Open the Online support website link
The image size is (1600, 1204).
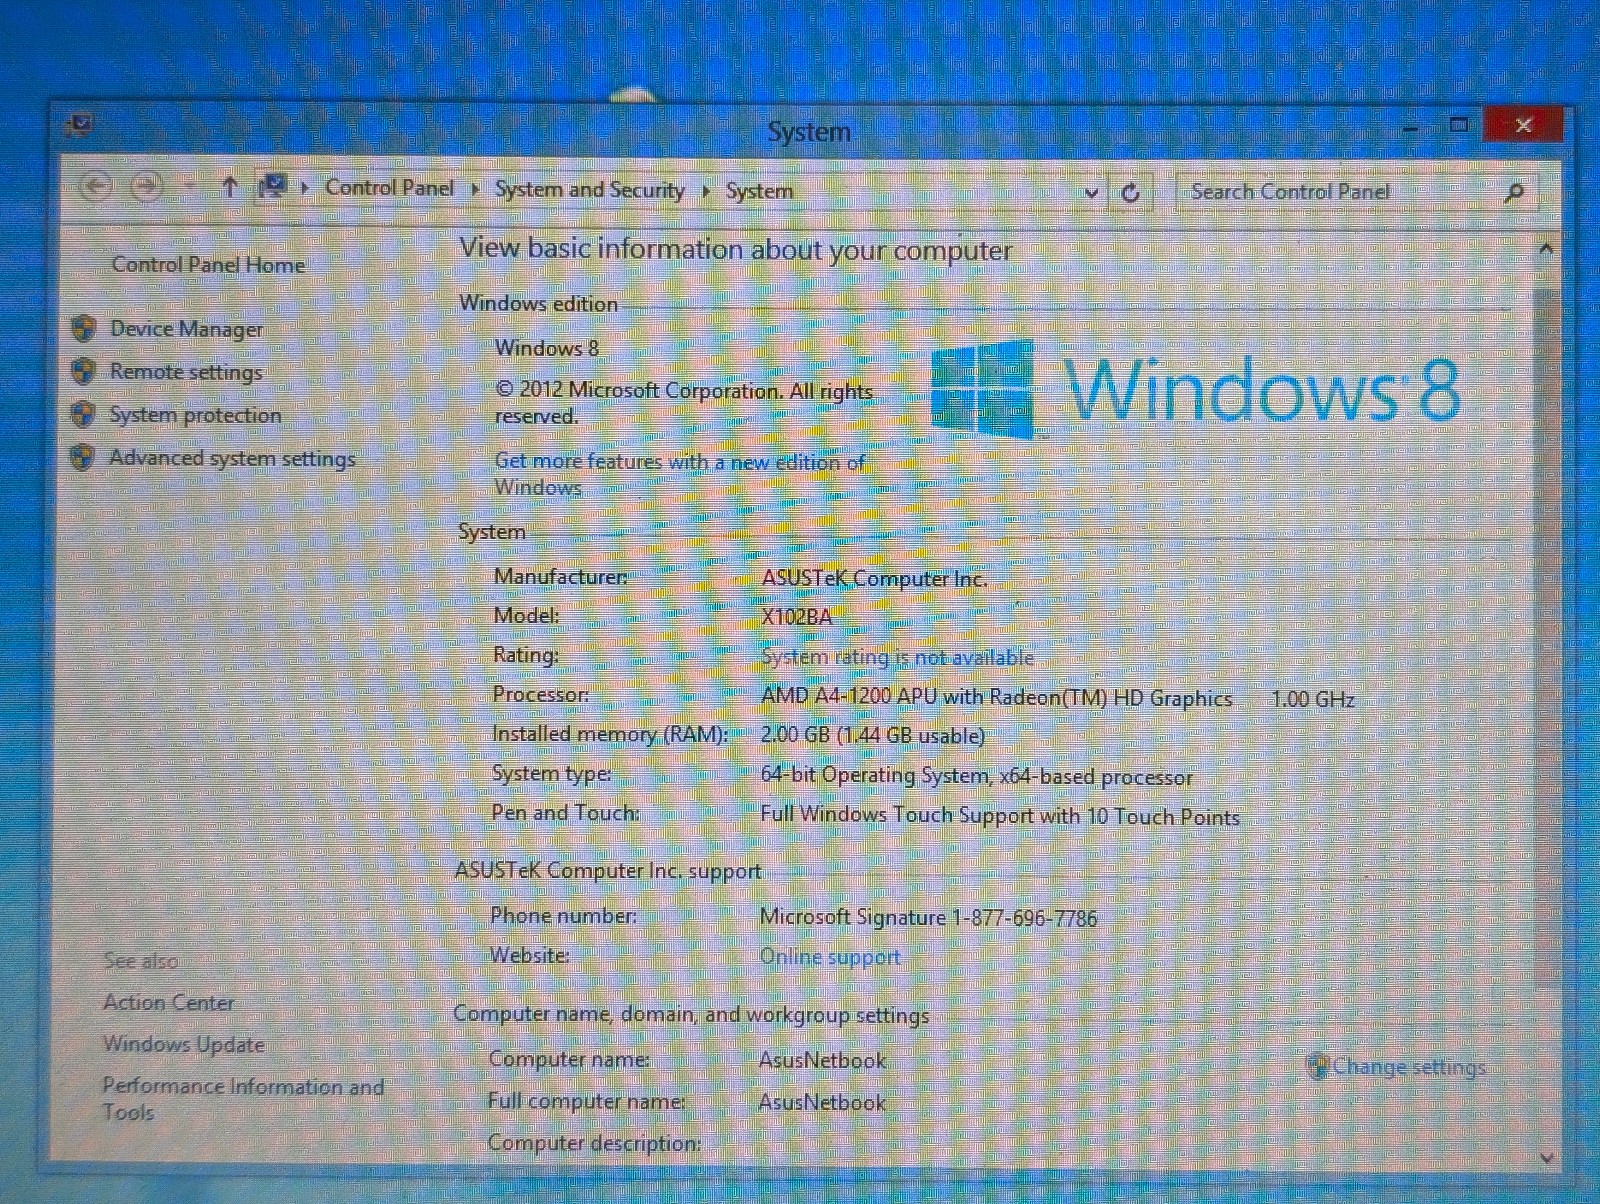[x=830, y=957]
